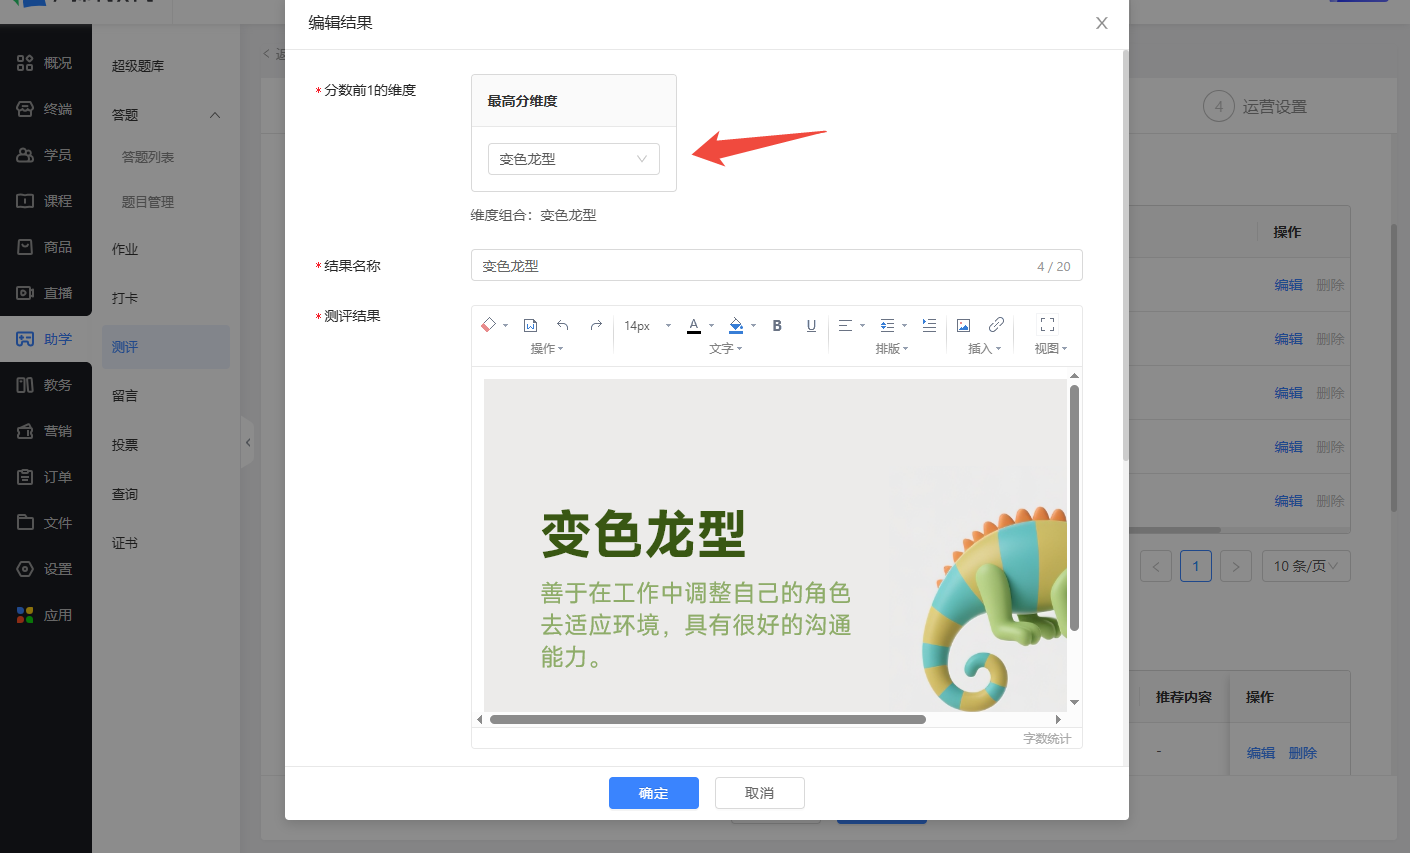Go to the next page in the background pagination

1236,566
